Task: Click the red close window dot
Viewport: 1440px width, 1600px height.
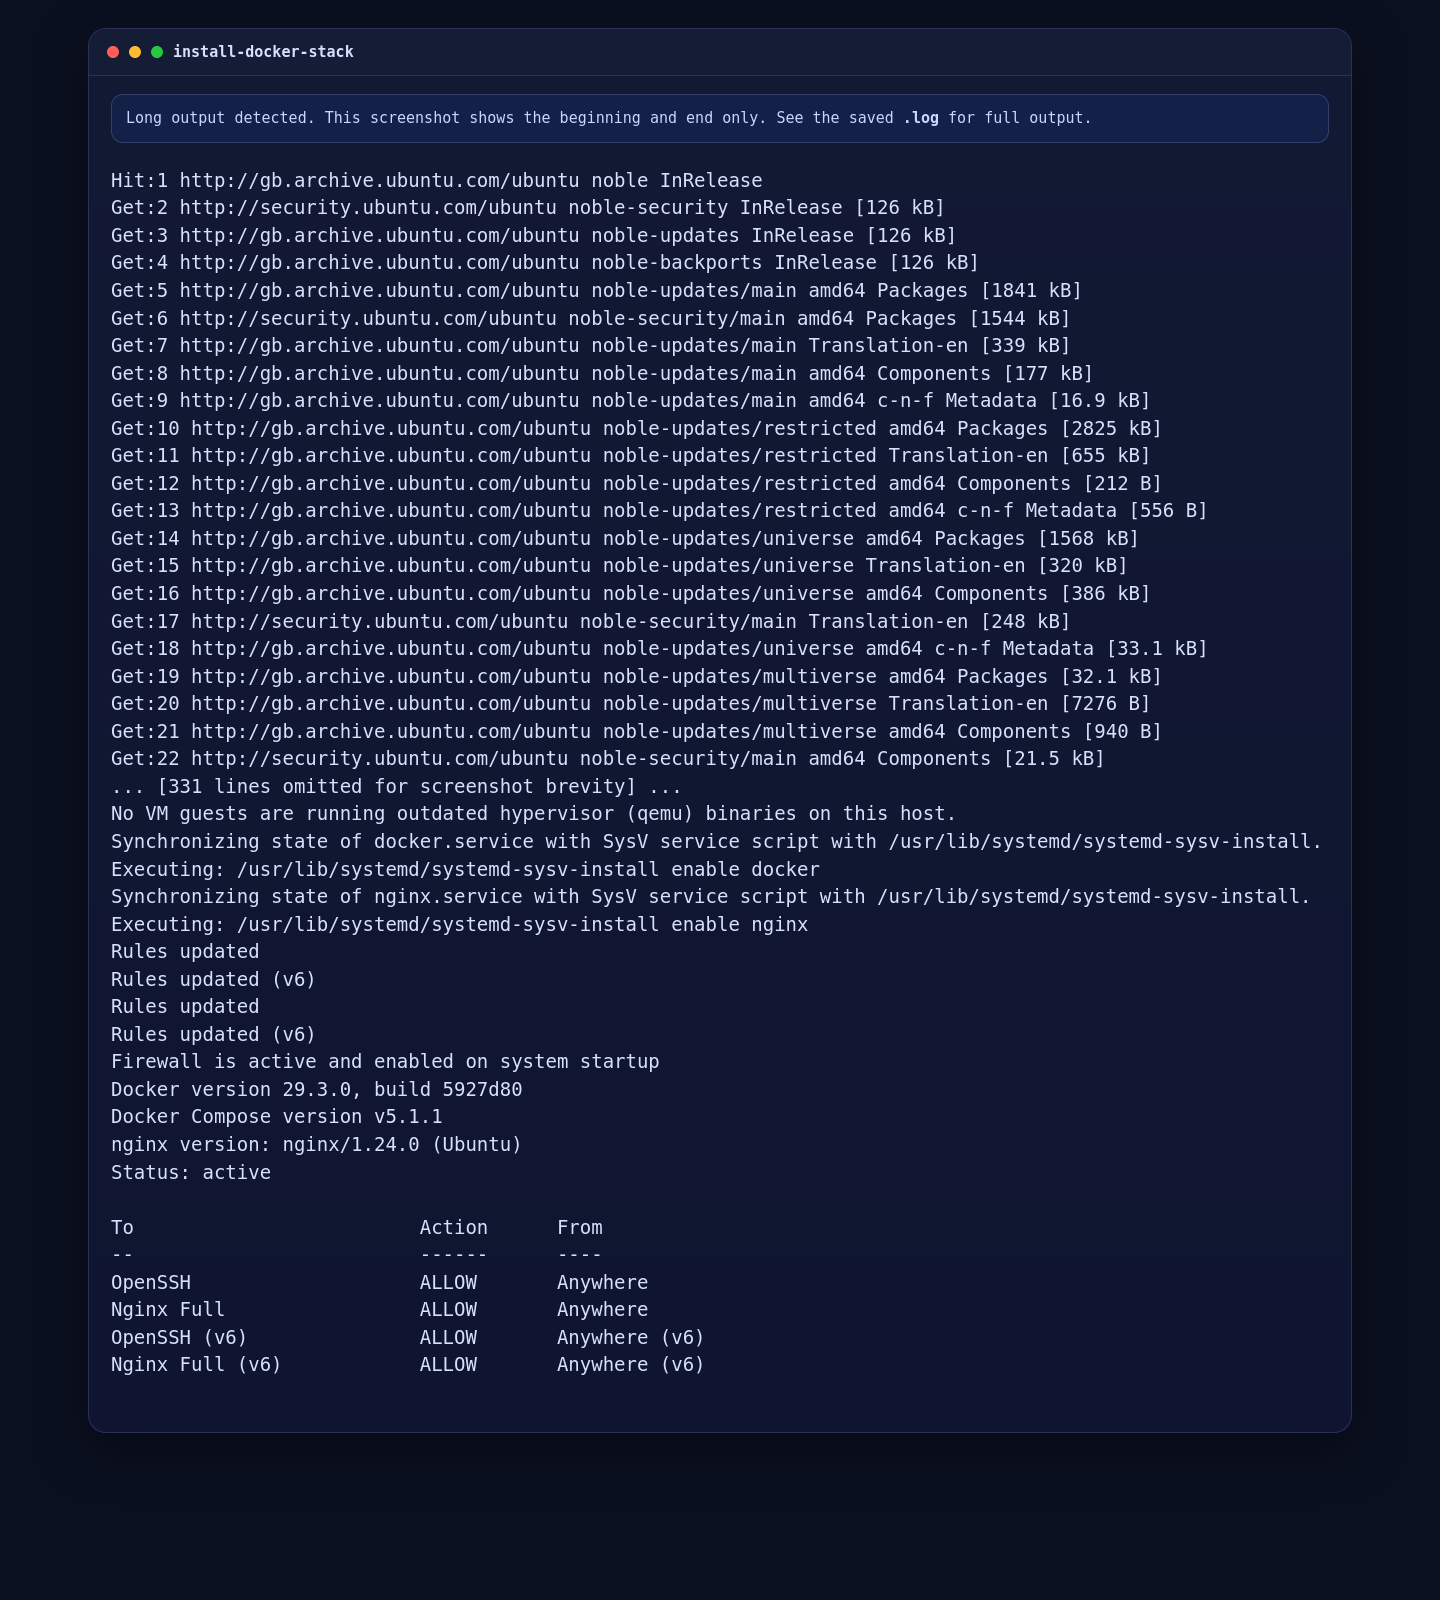Action: point(113,52)
